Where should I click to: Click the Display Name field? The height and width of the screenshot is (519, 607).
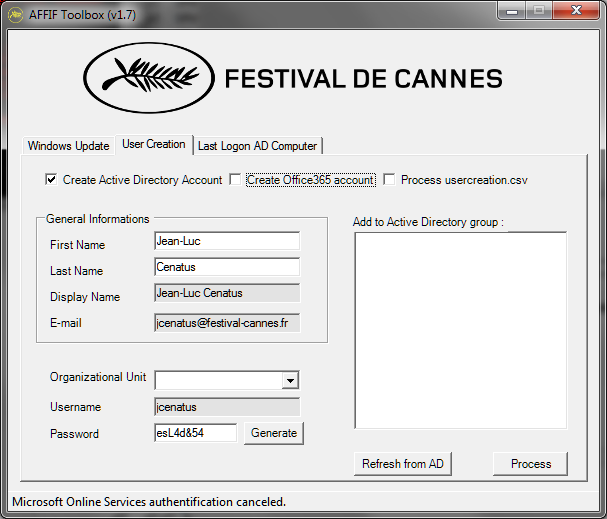click(x=227, y=293)
